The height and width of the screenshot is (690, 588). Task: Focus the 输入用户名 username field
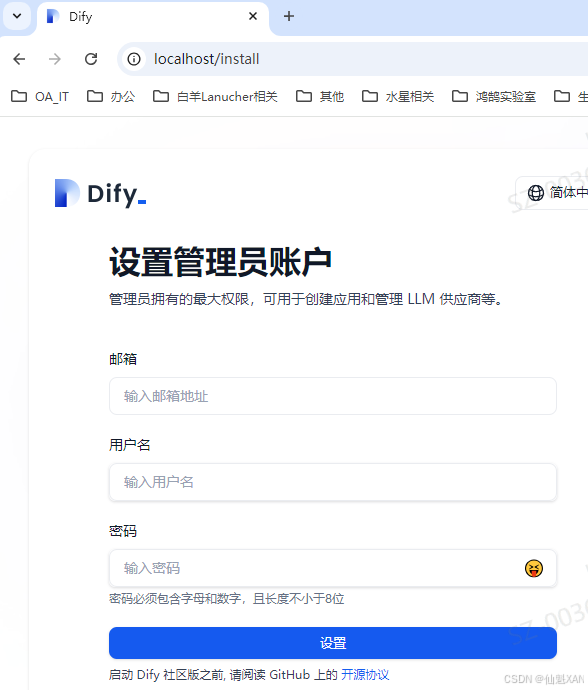(x=333, y=482)
